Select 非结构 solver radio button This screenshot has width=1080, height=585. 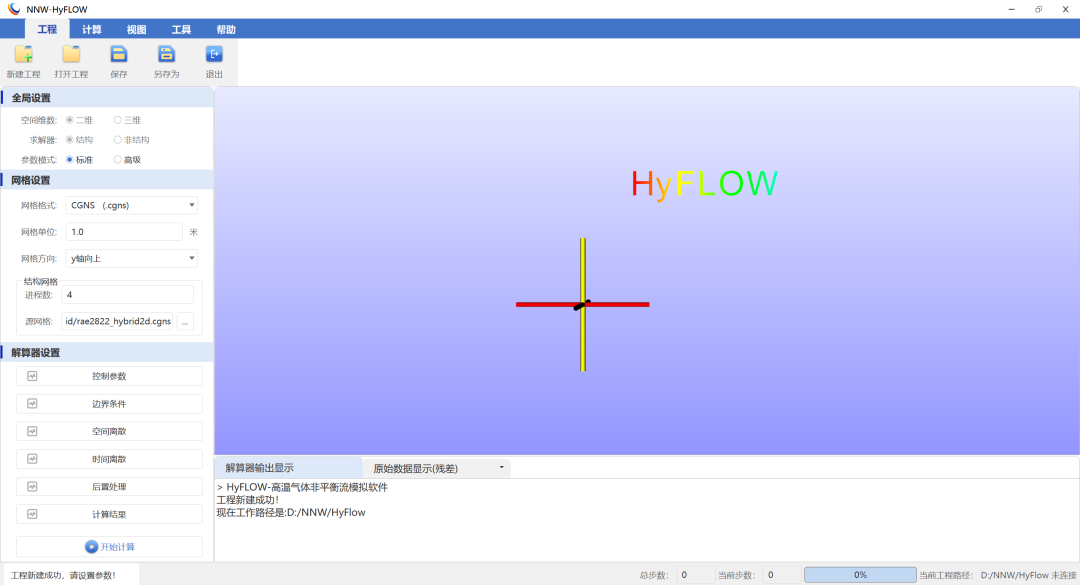tap(118, 140)
